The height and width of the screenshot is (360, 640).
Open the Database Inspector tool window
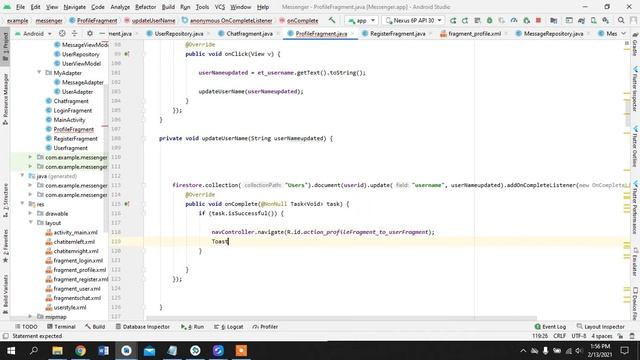pos(142,327)
